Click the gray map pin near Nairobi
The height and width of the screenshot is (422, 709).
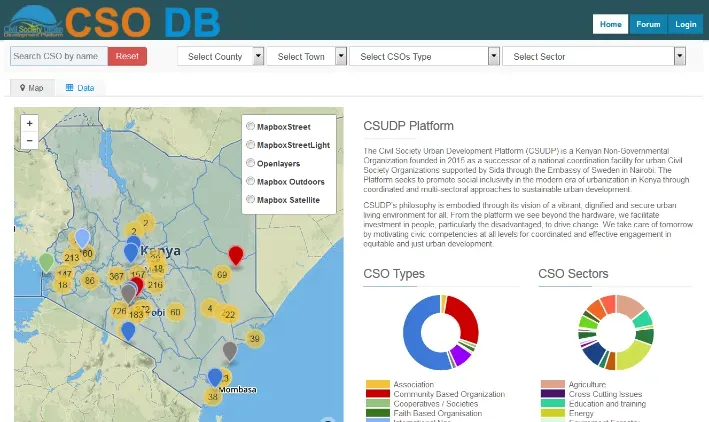pos(128,294)
